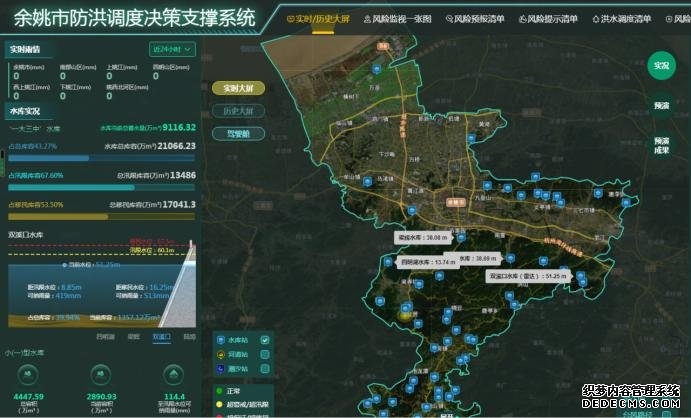Toggle the 水库站 layer checkbox
The image size is (691, 418).
[265, 340]
